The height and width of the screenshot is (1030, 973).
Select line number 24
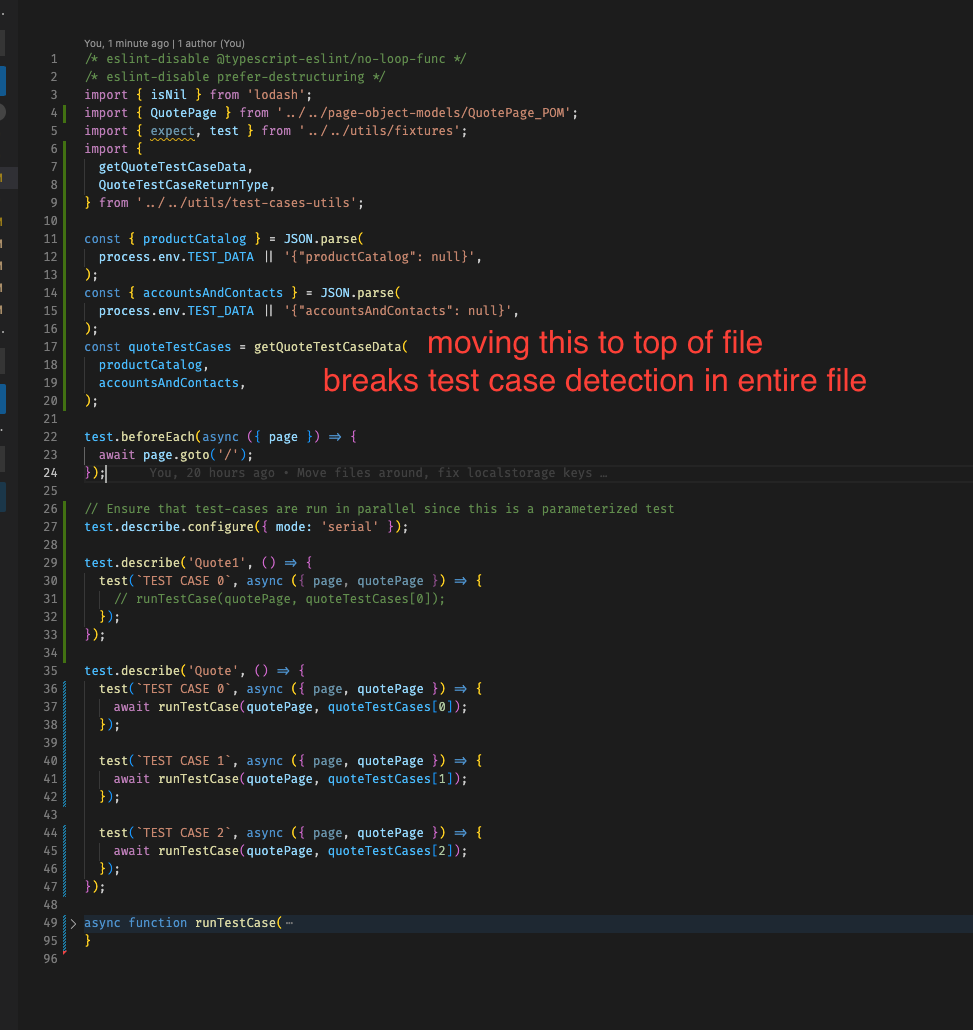[50, 472]
